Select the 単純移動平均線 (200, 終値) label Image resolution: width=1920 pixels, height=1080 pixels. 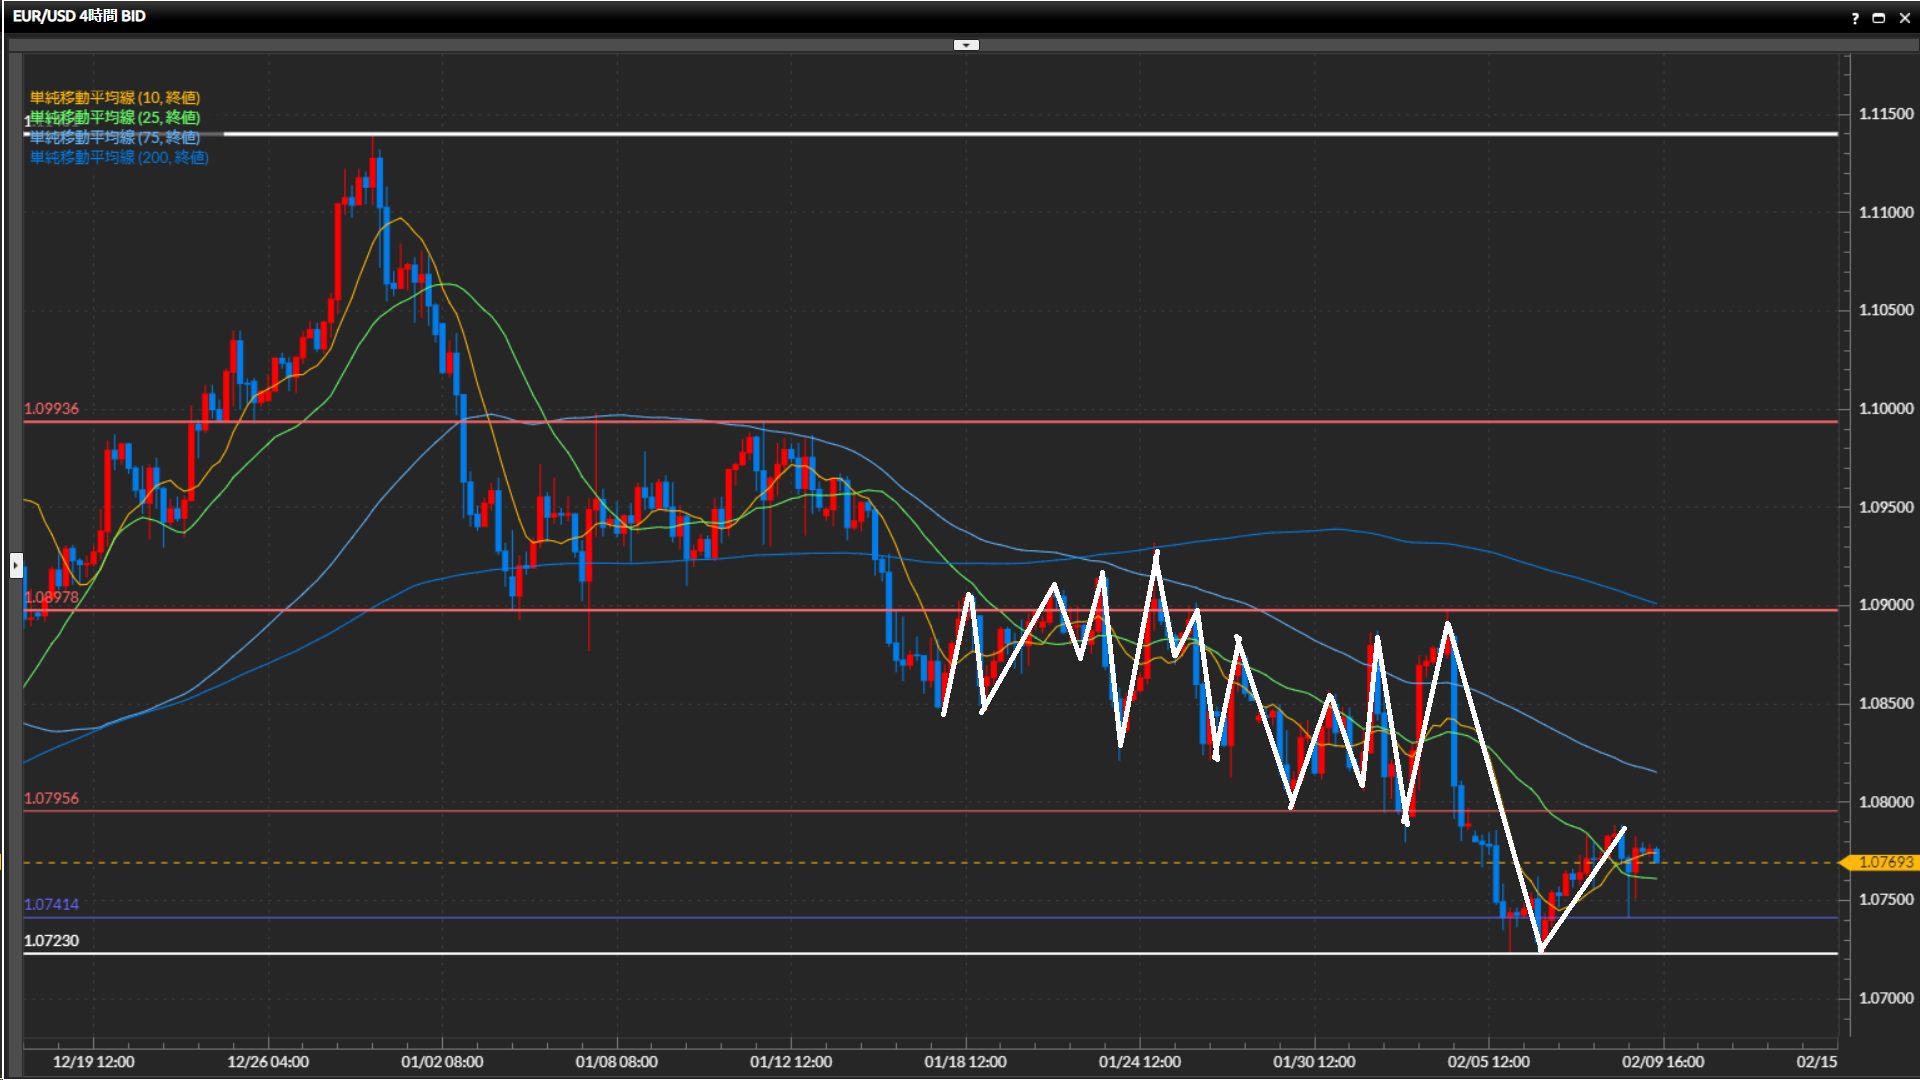tap(119, 157)
